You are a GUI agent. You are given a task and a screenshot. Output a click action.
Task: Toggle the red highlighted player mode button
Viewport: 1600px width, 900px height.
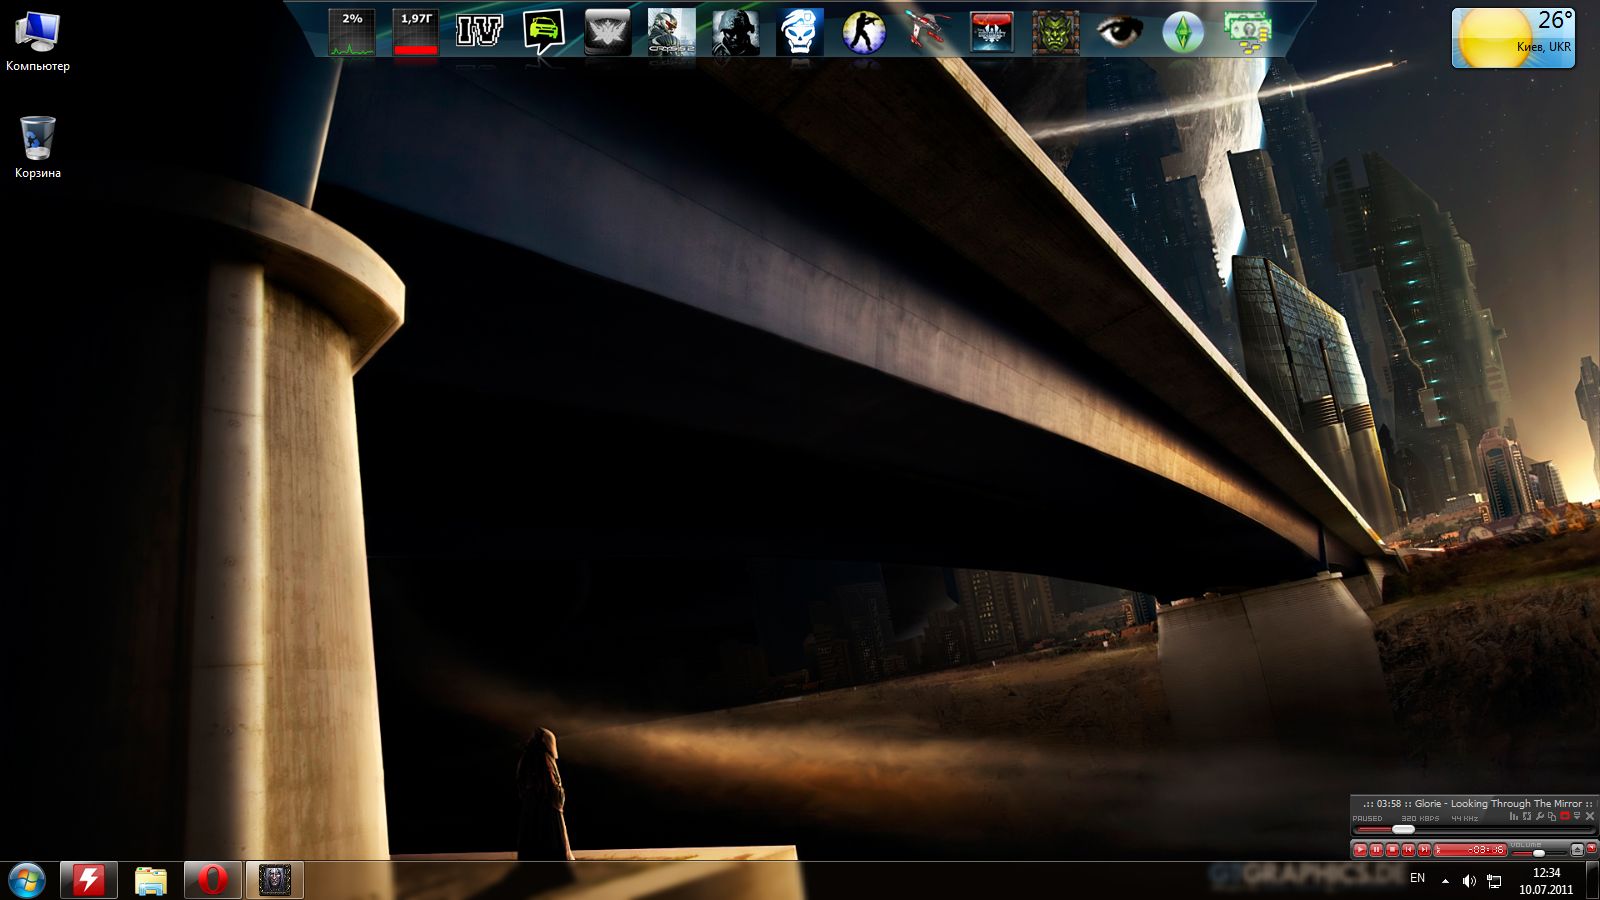tap(1565, 817)
